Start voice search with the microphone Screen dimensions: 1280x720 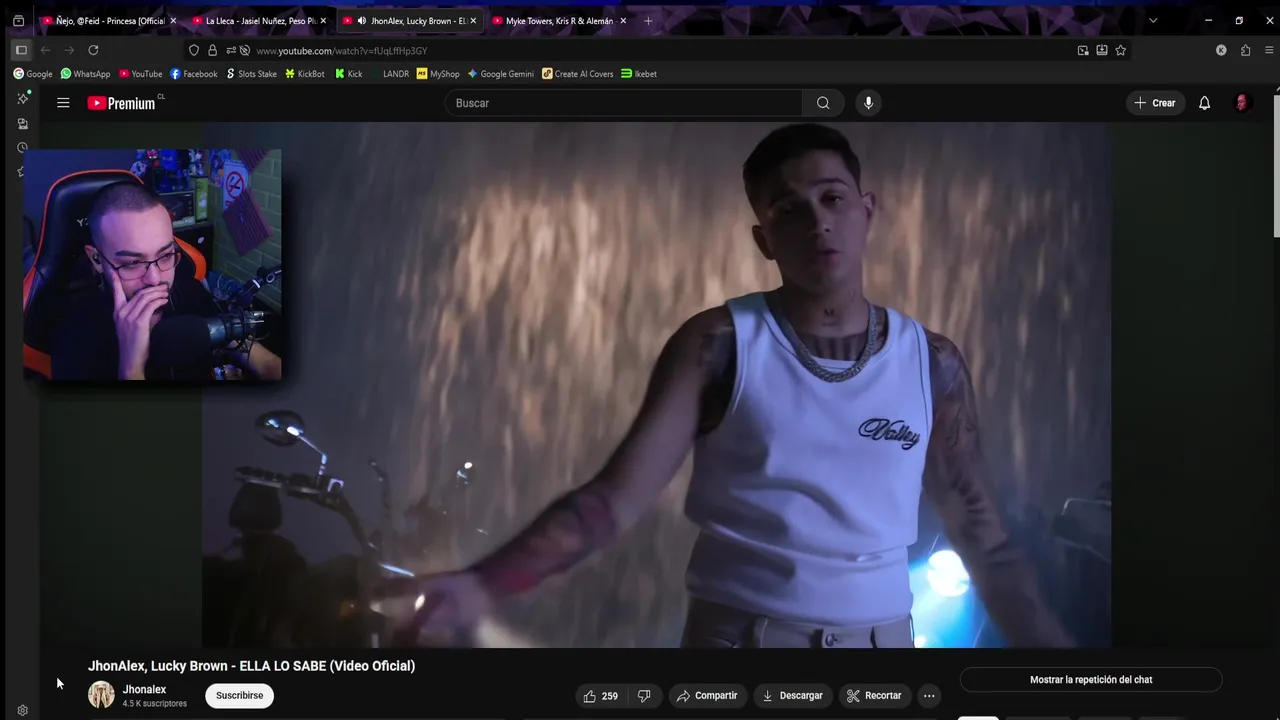(868, 103)
